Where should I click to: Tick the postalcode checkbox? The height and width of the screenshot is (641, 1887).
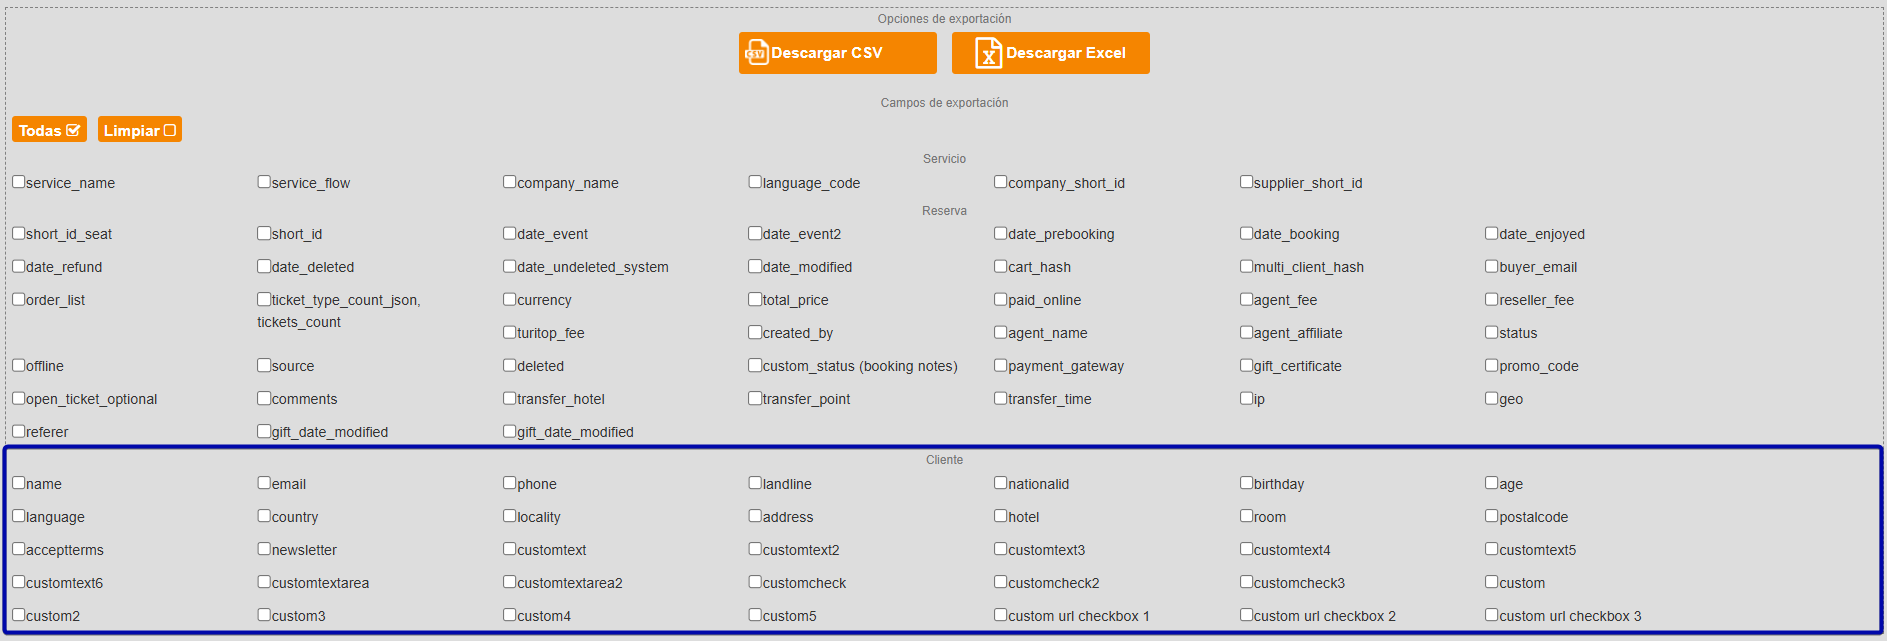point(1492,516)
